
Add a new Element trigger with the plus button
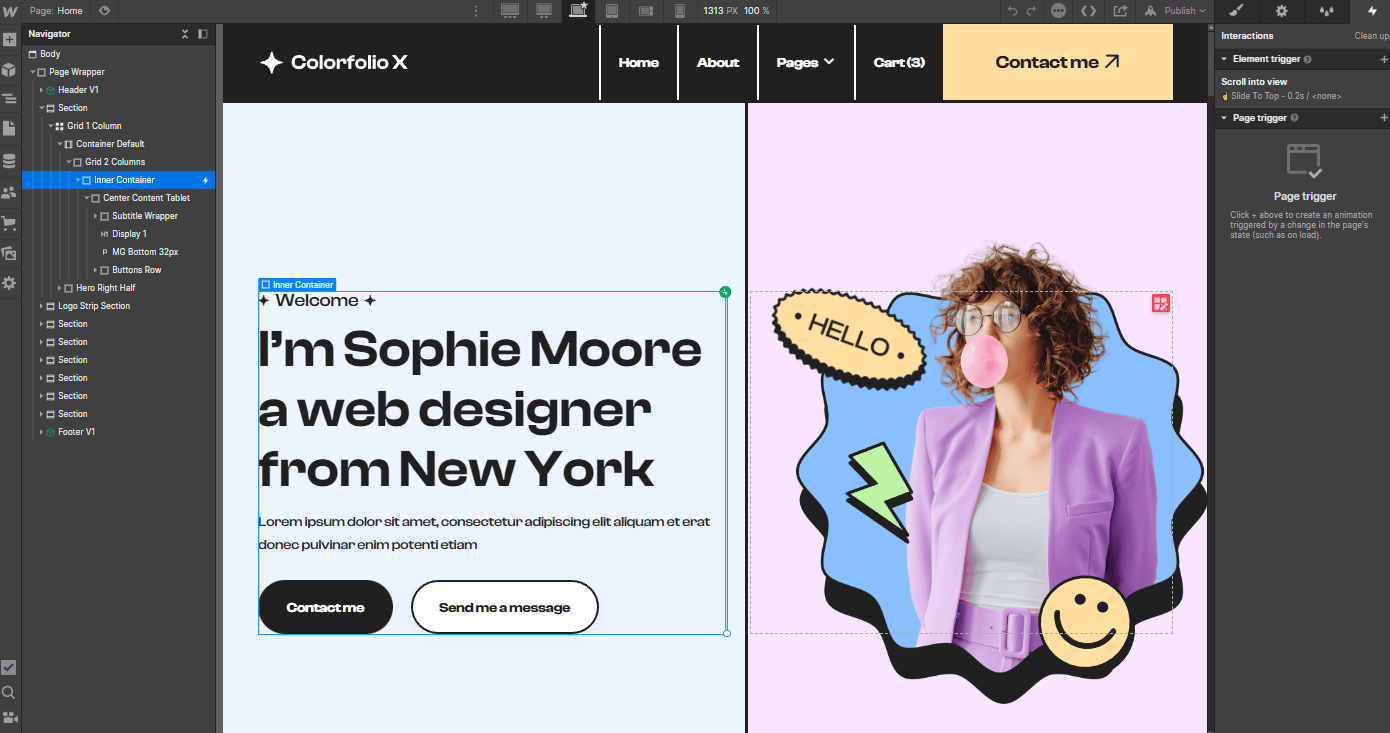1382,58
